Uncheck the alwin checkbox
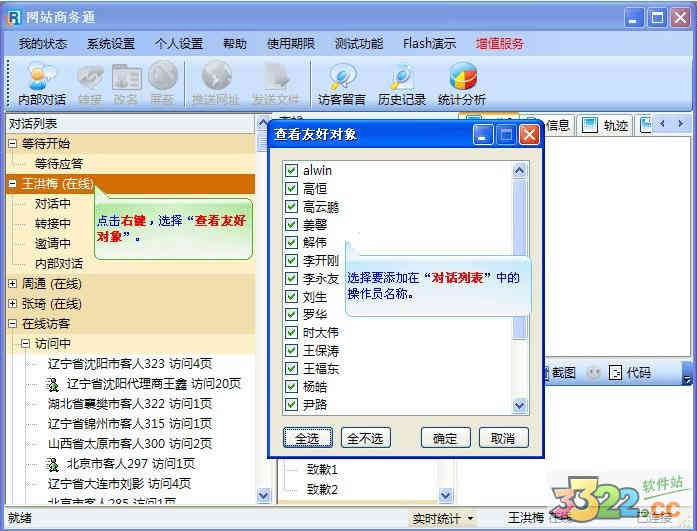The width and height of the screenshot is (697, 531). point(292,171)
